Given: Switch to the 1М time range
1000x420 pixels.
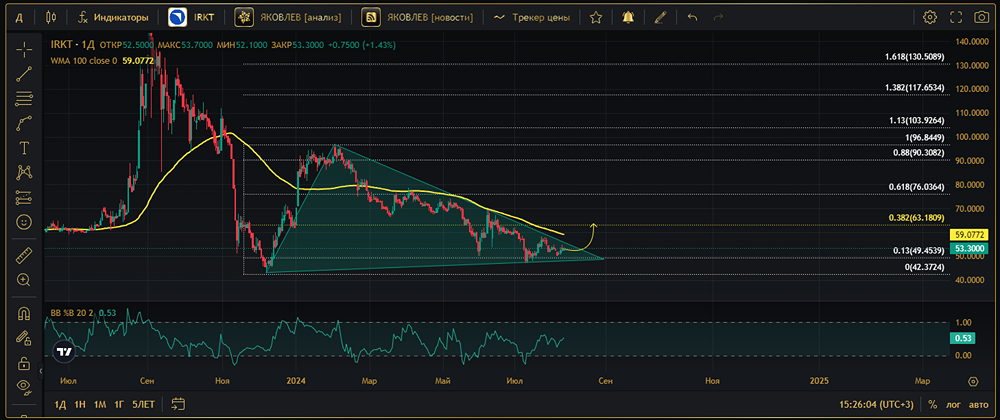Looking at the screenshot, I should coord(100,404).
